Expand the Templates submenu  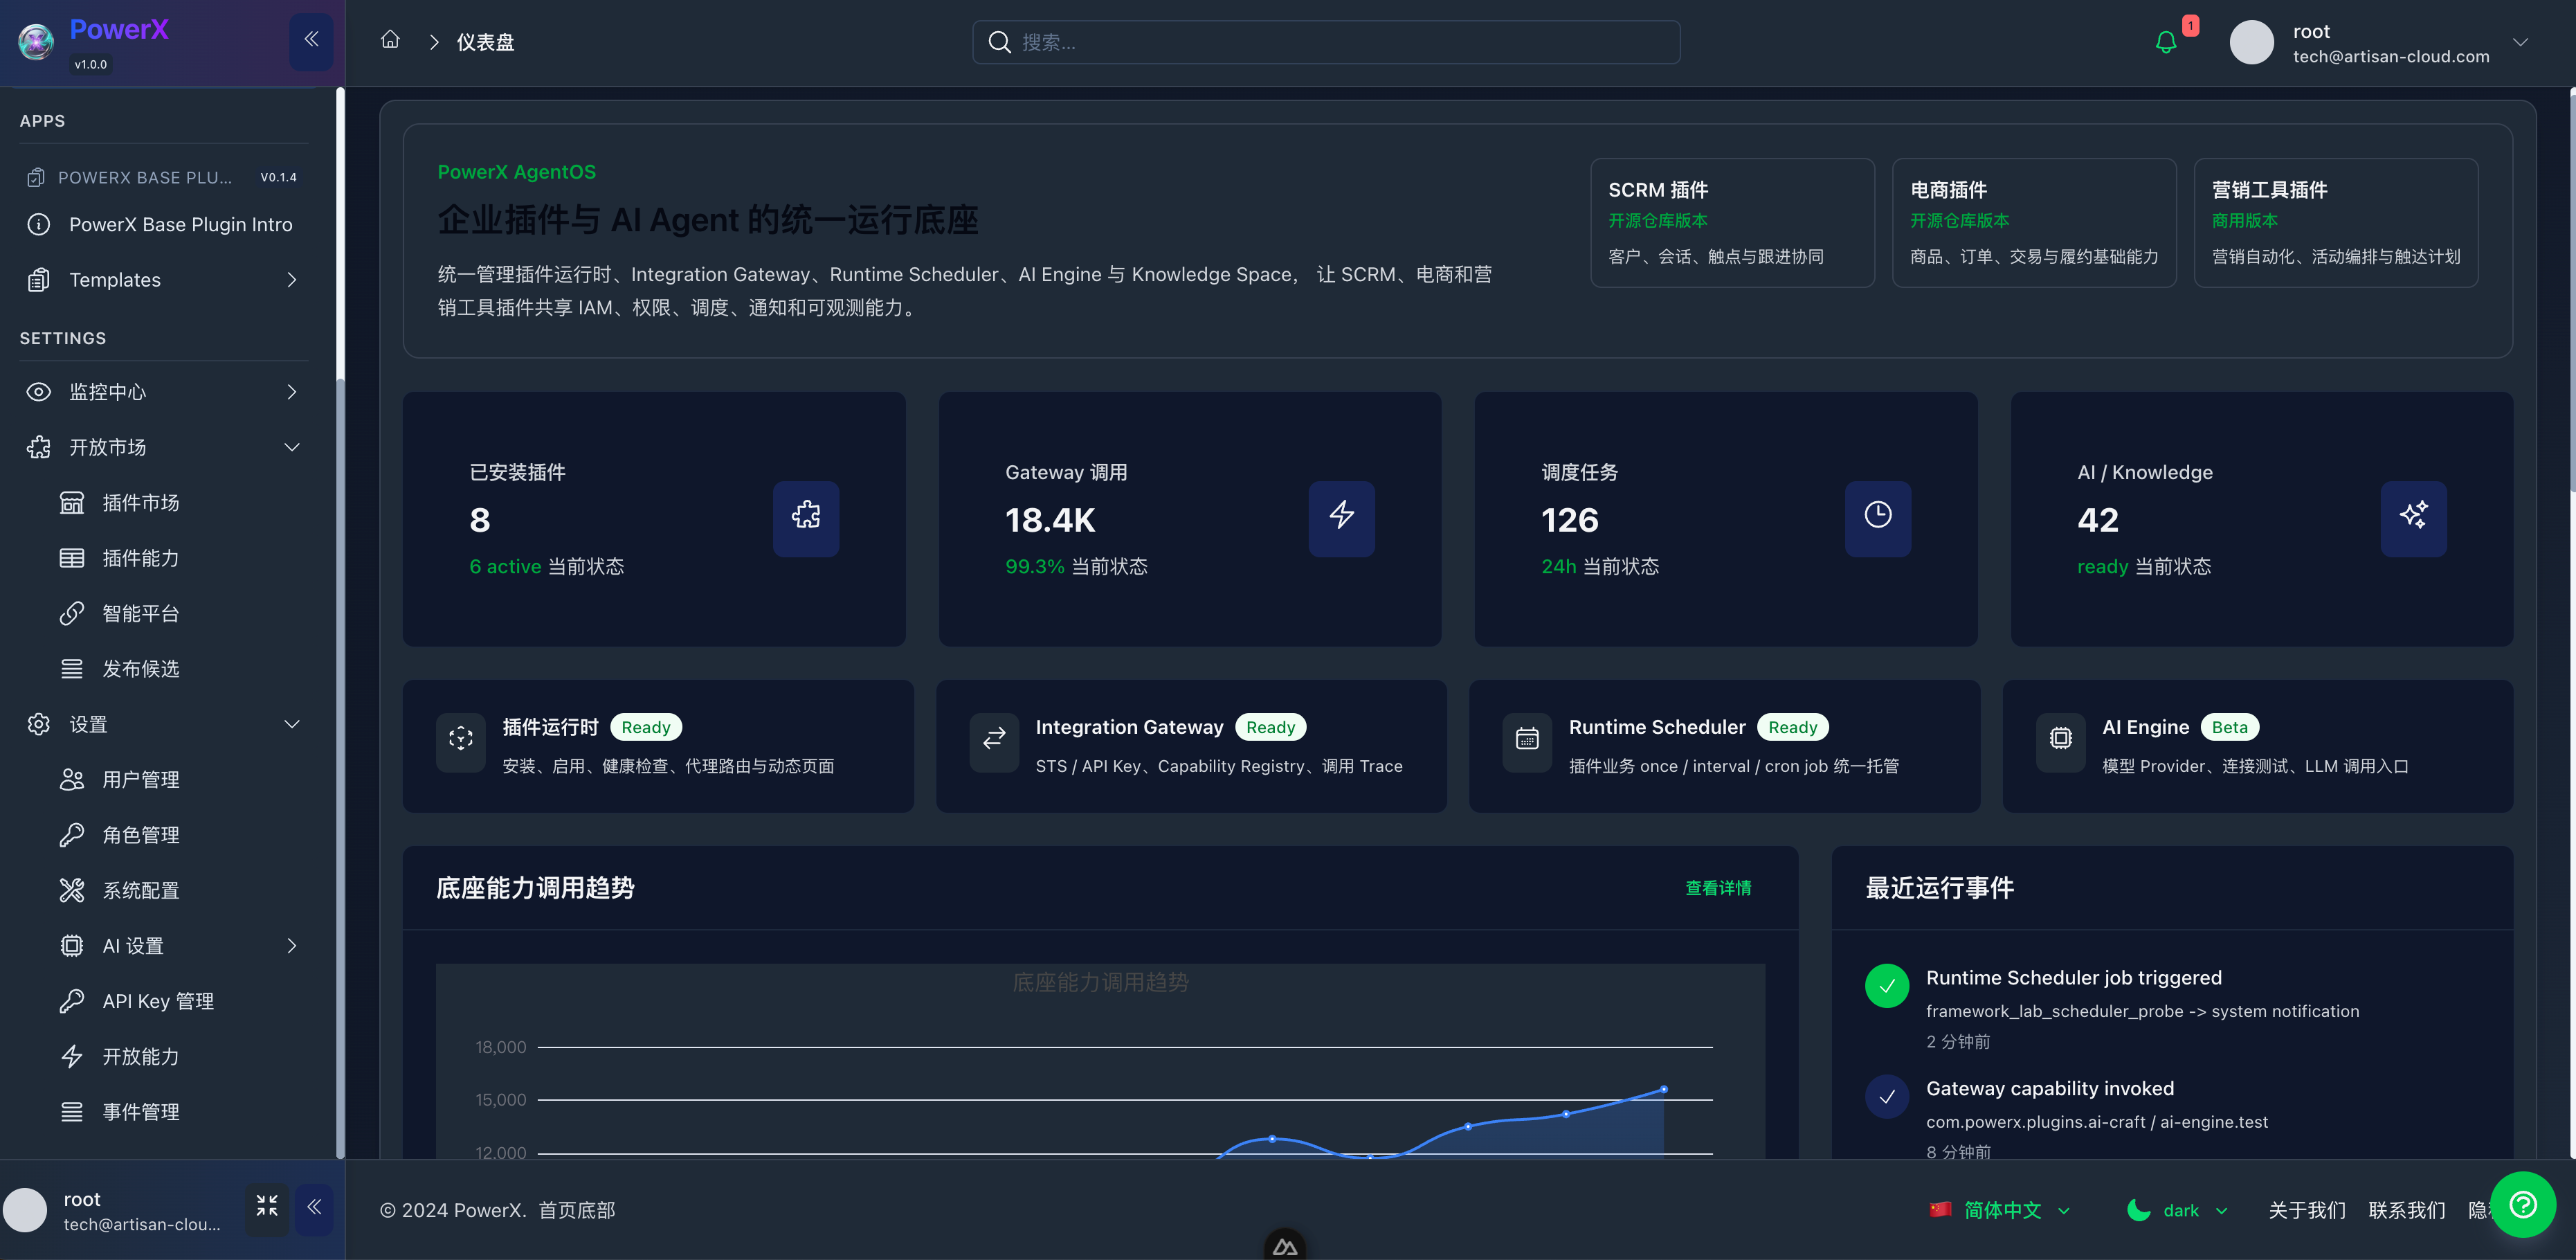pos(165,280)
